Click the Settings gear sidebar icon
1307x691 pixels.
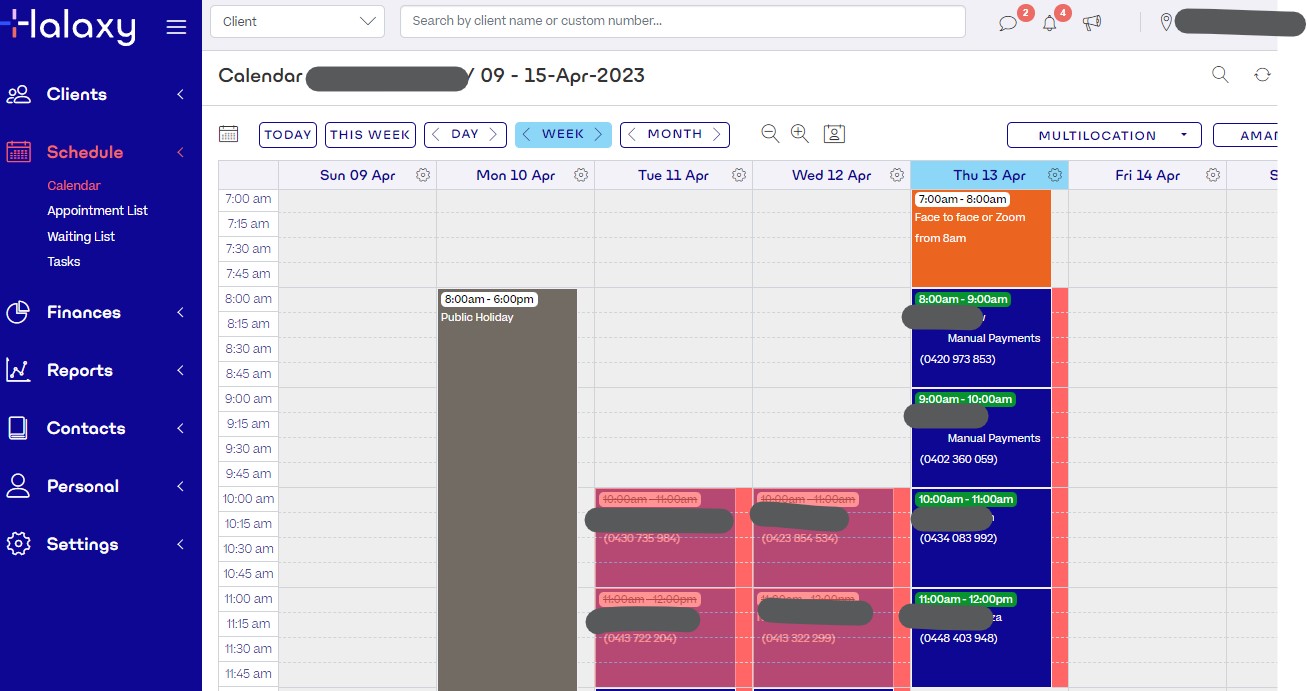[18, 544]
